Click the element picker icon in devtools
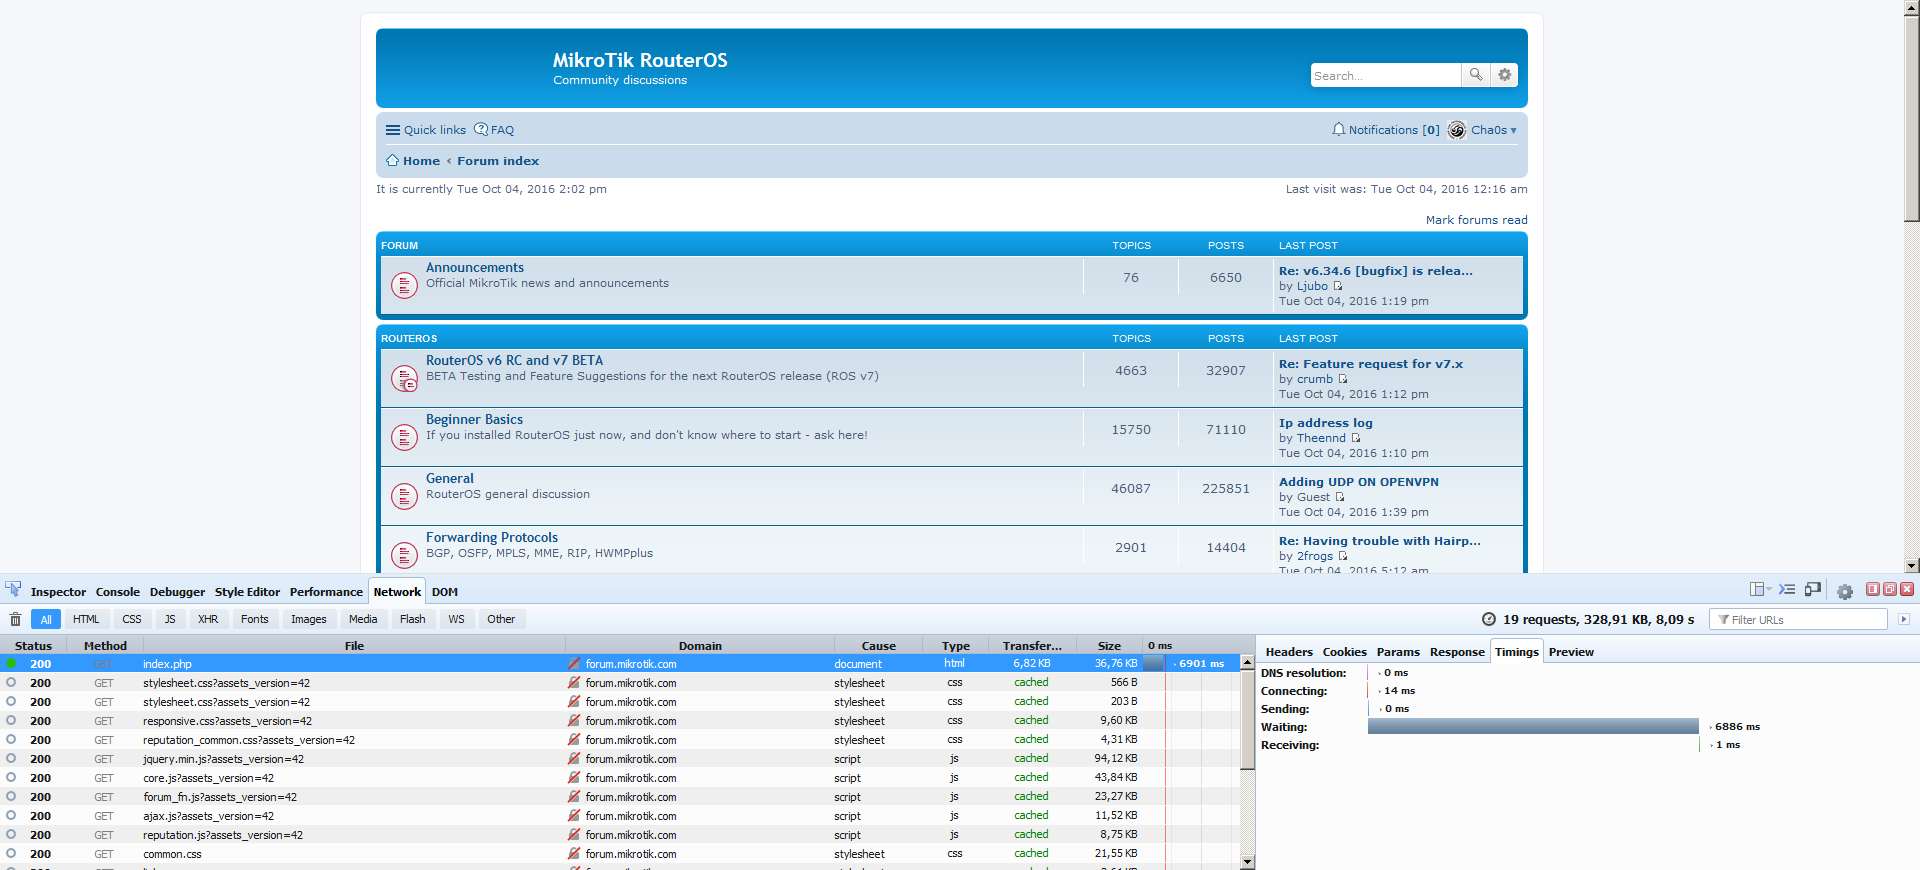 click(x=13, y=590)
